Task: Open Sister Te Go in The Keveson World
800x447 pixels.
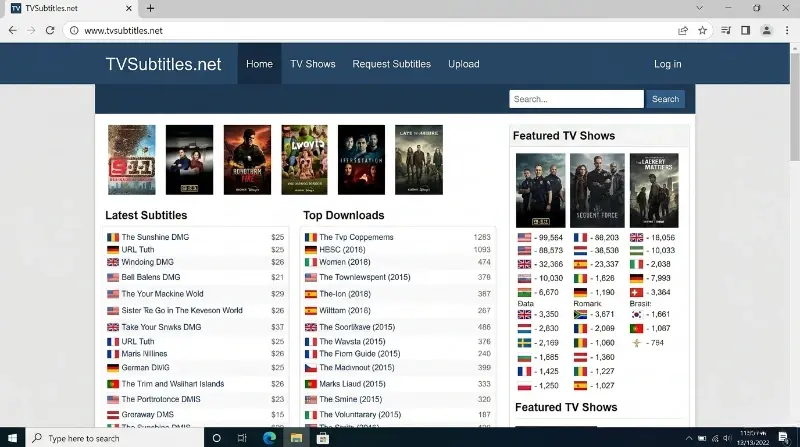Action: pyautogui.click(x=182, y=310)
